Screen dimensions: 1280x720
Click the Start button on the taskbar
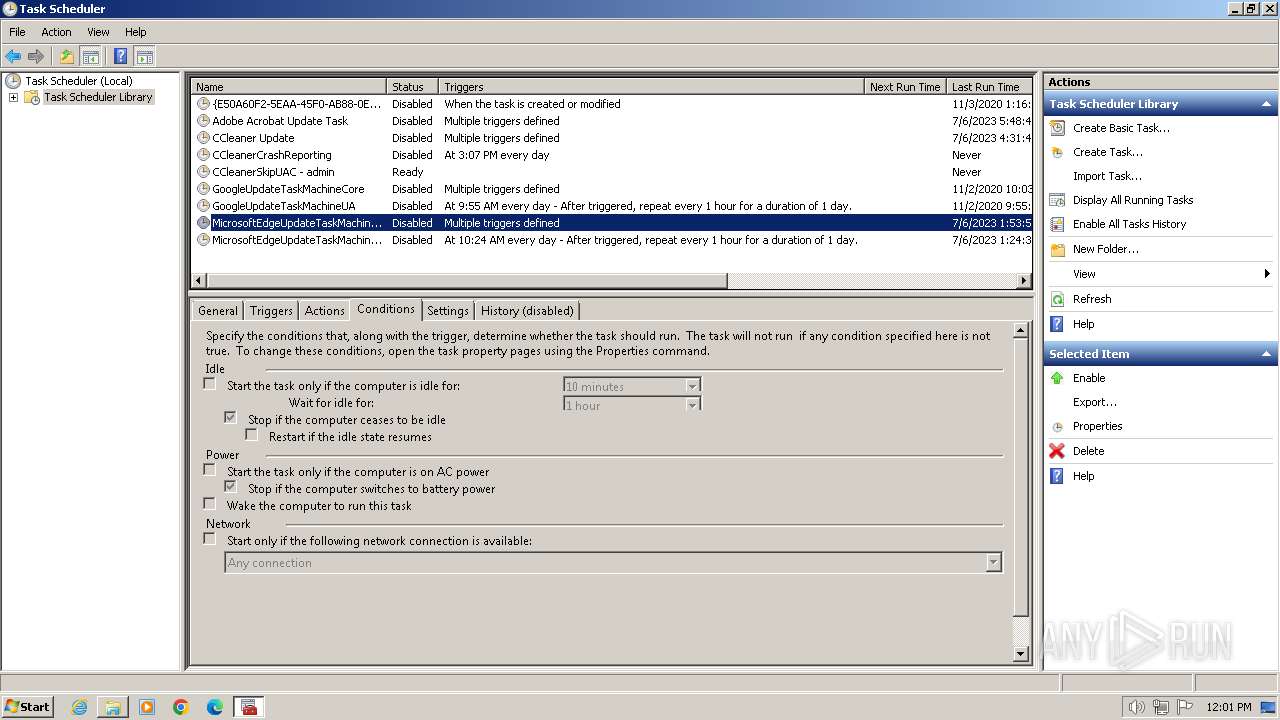pyautogui.click(x=28, y=707)
